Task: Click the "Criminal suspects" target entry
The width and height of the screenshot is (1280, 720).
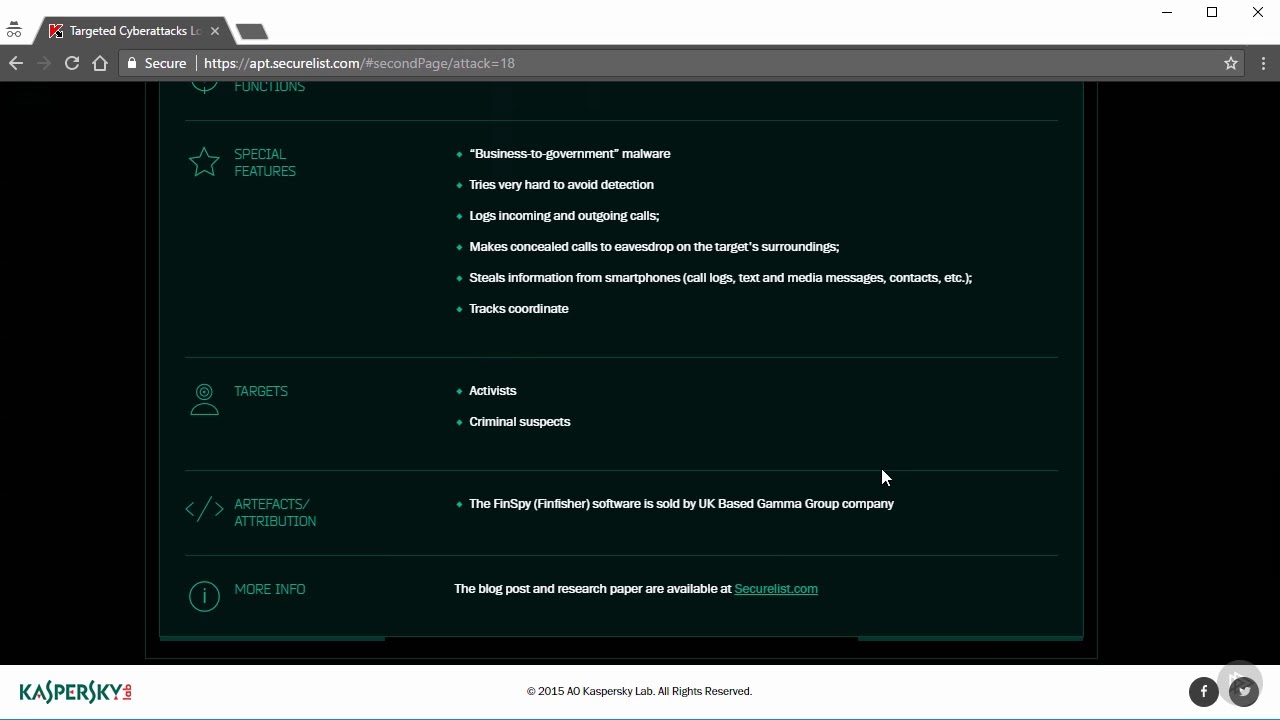Action: (520, 422)
